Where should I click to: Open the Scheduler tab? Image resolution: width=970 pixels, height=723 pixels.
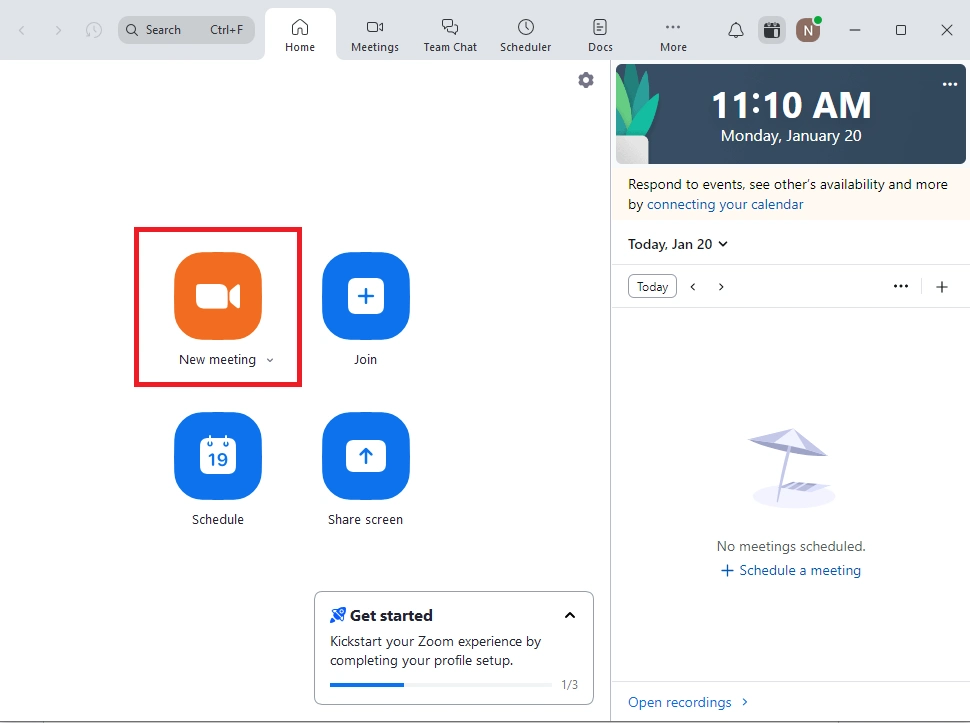525,34
